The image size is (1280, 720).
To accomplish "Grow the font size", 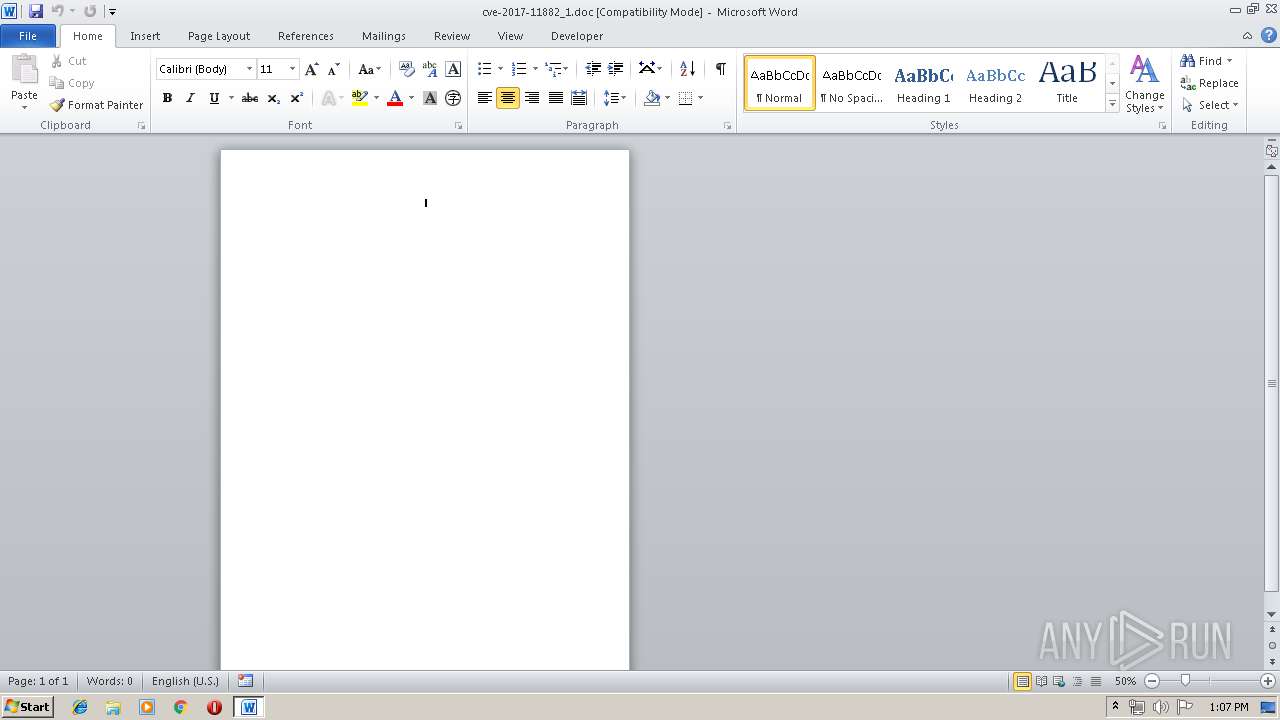I will click(312, 69).
